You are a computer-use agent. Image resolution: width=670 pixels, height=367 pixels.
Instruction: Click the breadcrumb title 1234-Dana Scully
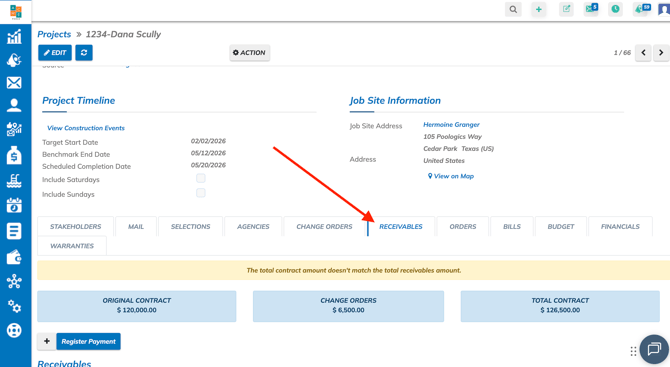pyautogui.click(x=123, y=34)
